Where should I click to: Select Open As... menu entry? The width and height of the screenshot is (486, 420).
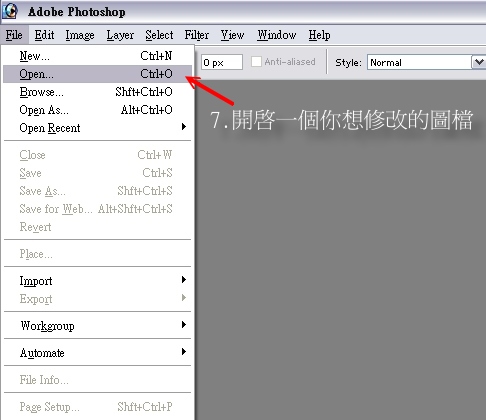(97, 110)
